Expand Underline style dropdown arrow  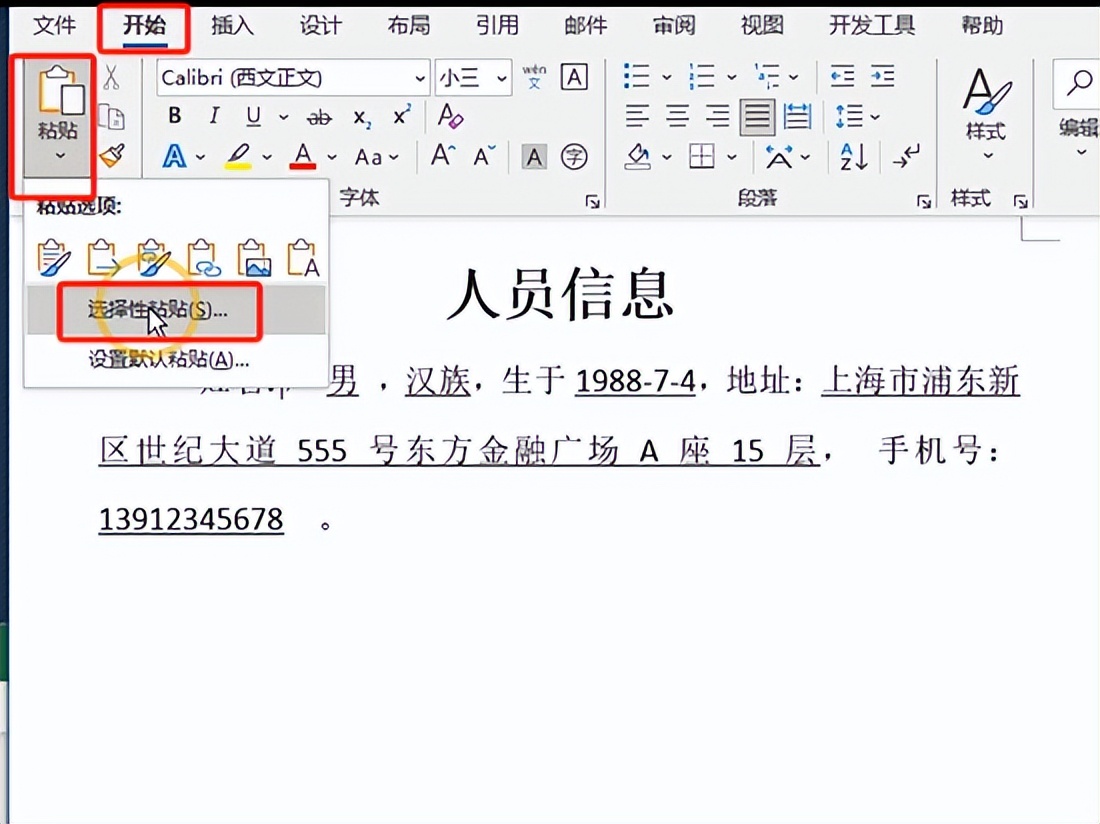click(x=283, y=118)
